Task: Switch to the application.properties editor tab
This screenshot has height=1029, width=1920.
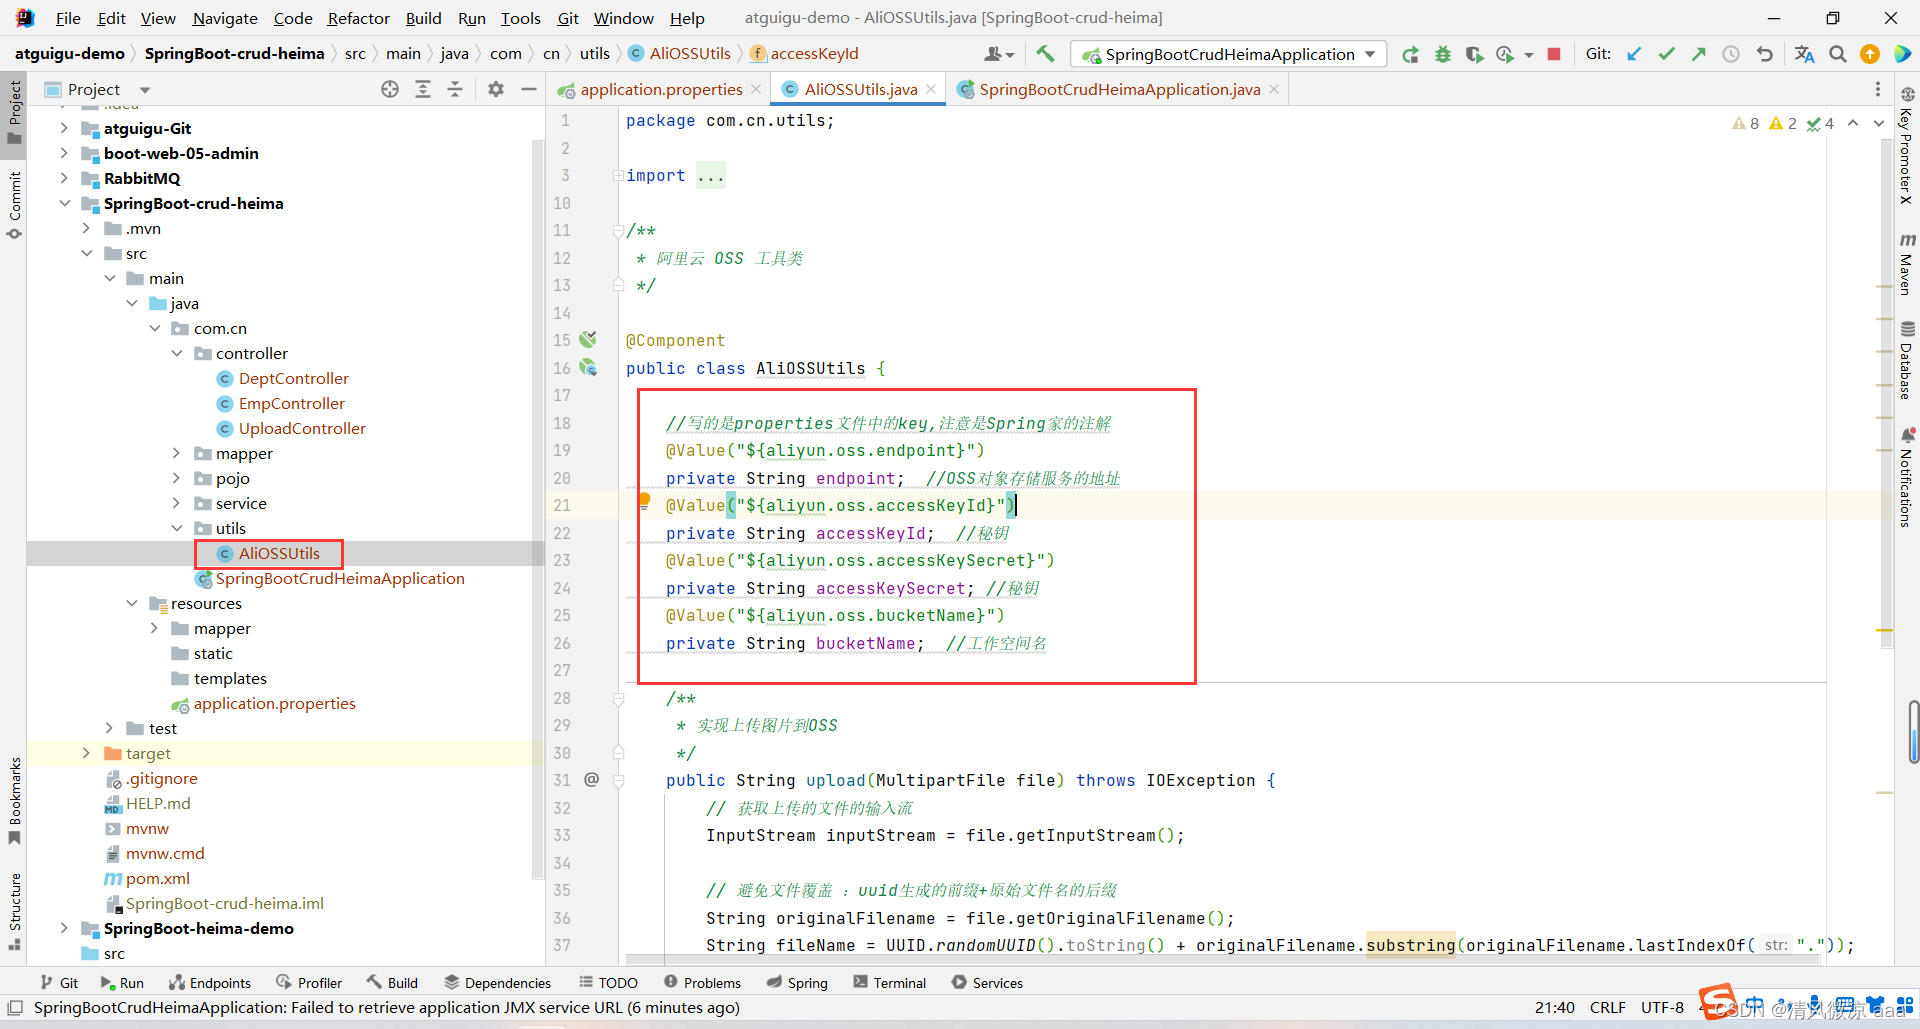Action: point(660,89)
